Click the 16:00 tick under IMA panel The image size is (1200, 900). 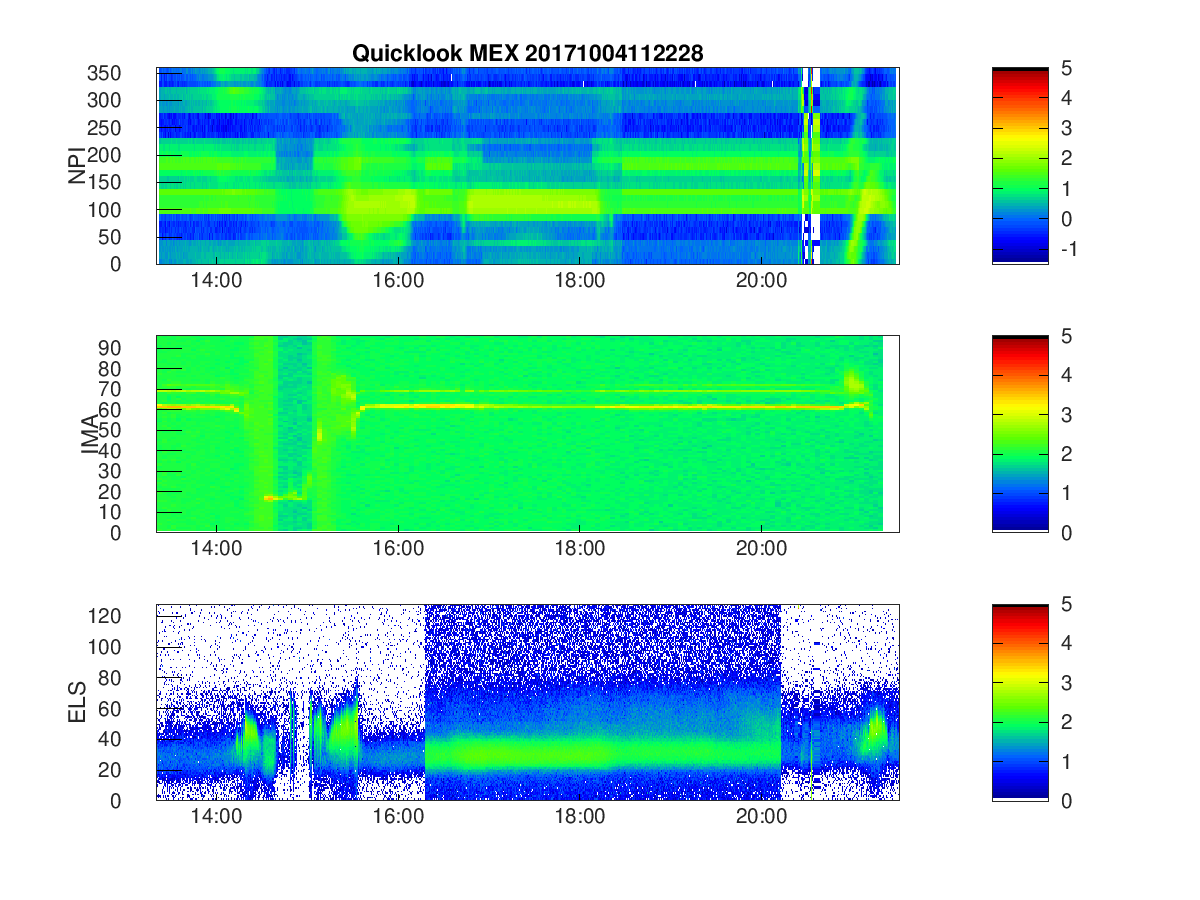click(x=398, y=548)
